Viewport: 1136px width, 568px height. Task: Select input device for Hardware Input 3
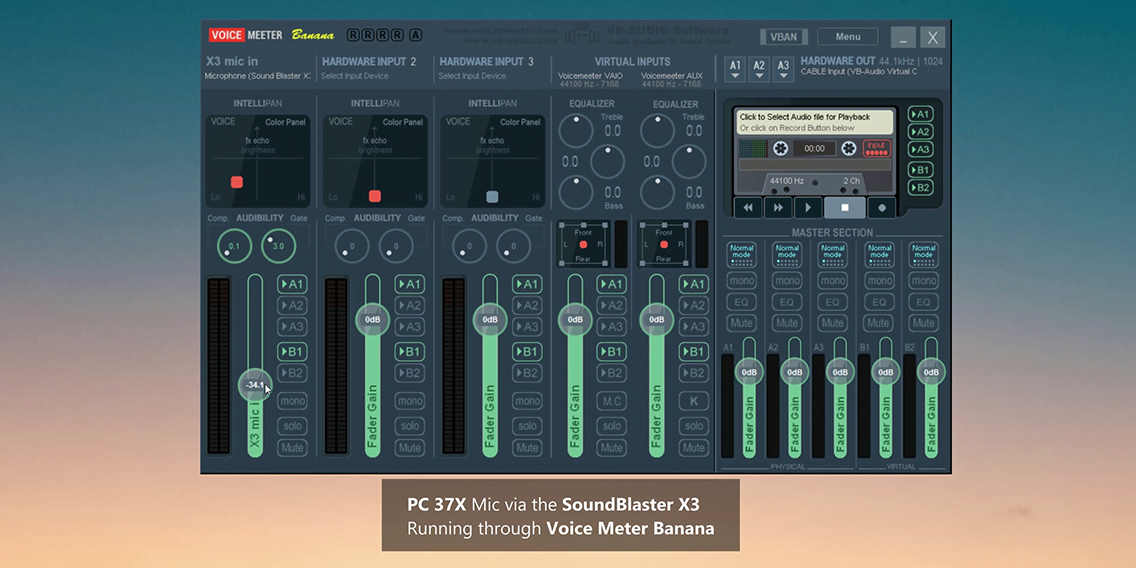coord(472,75)
